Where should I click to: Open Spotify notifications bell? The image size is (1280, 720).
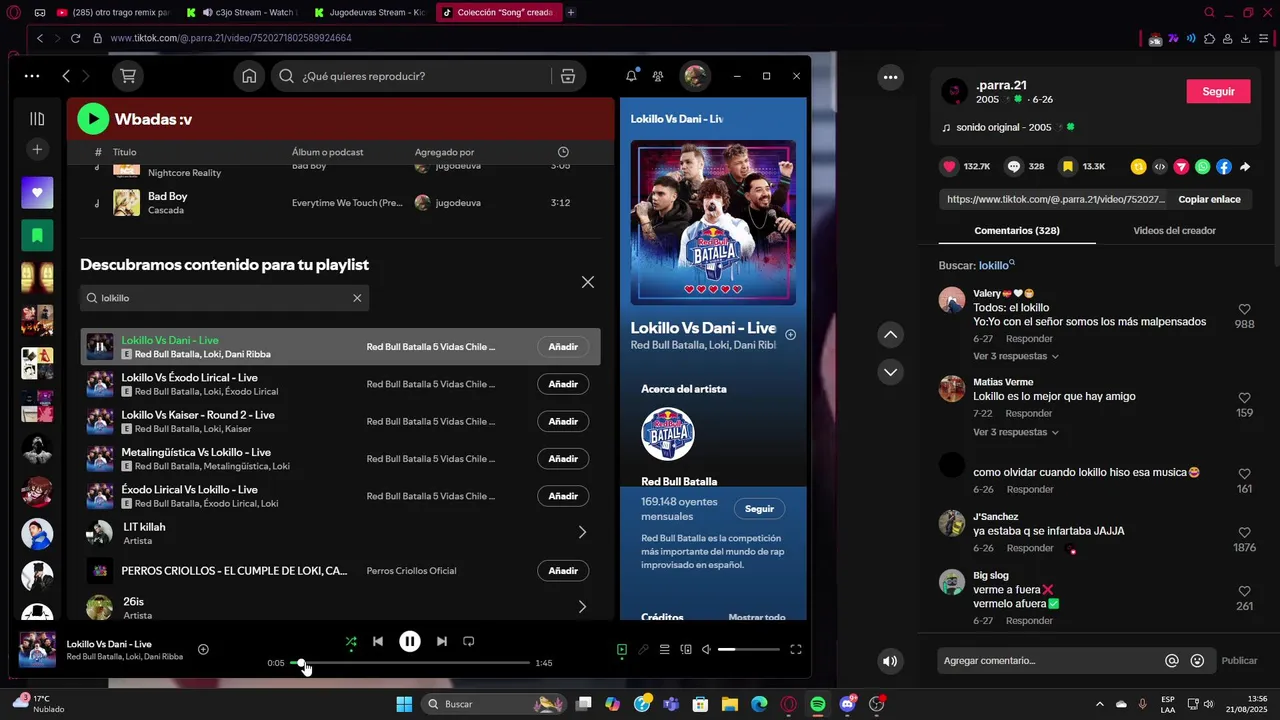point(631,76)
